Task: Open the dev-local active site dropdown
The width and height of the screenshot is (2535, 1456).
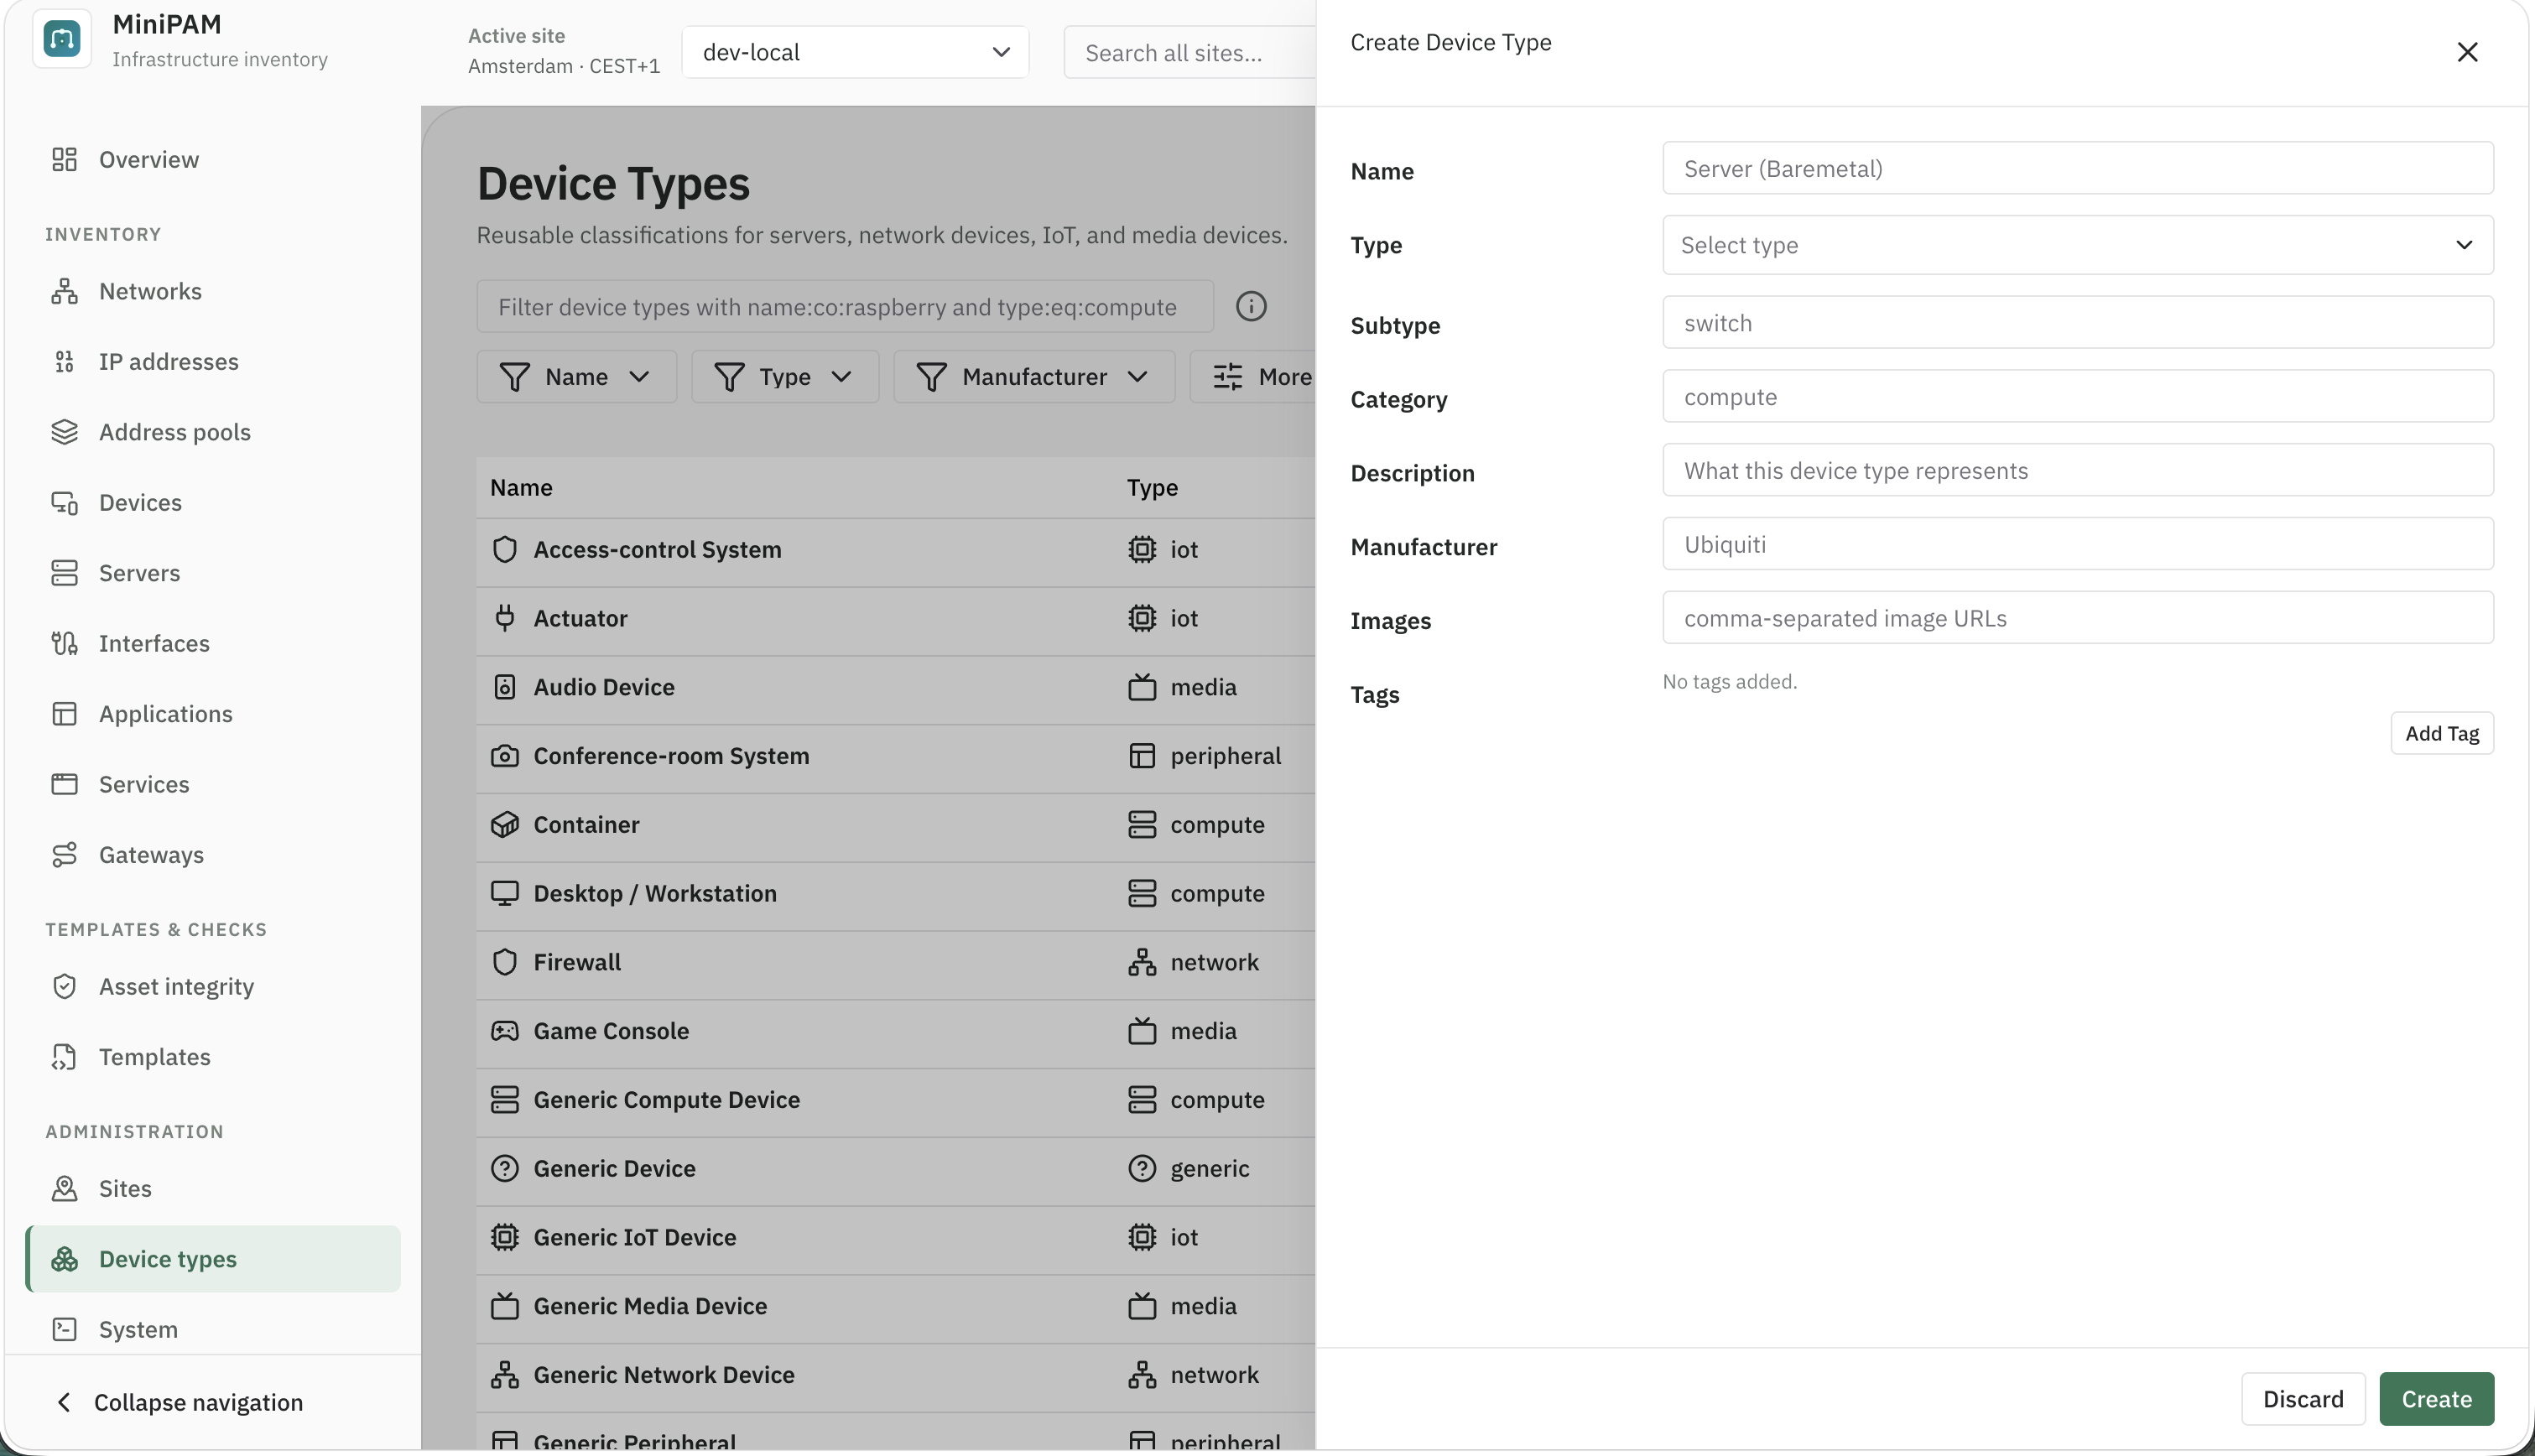Action: point(855,52)
